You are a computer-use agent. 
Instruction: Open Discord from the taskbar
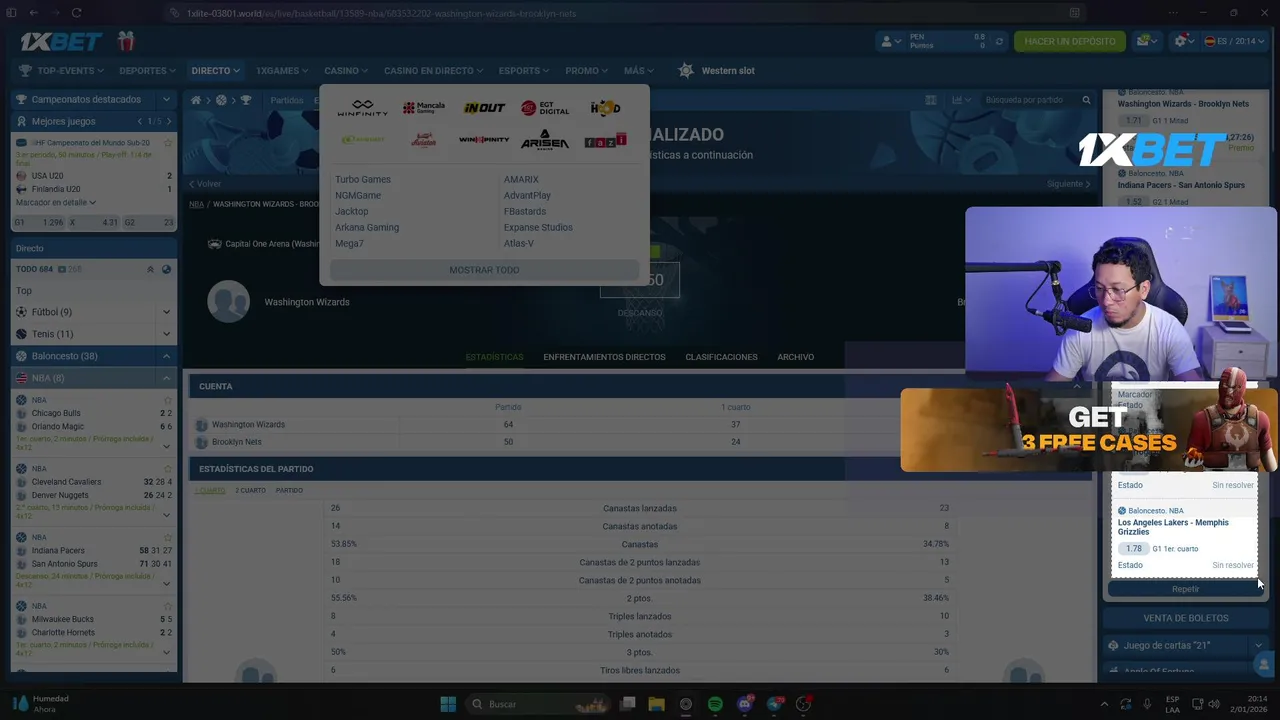[745, 704]
